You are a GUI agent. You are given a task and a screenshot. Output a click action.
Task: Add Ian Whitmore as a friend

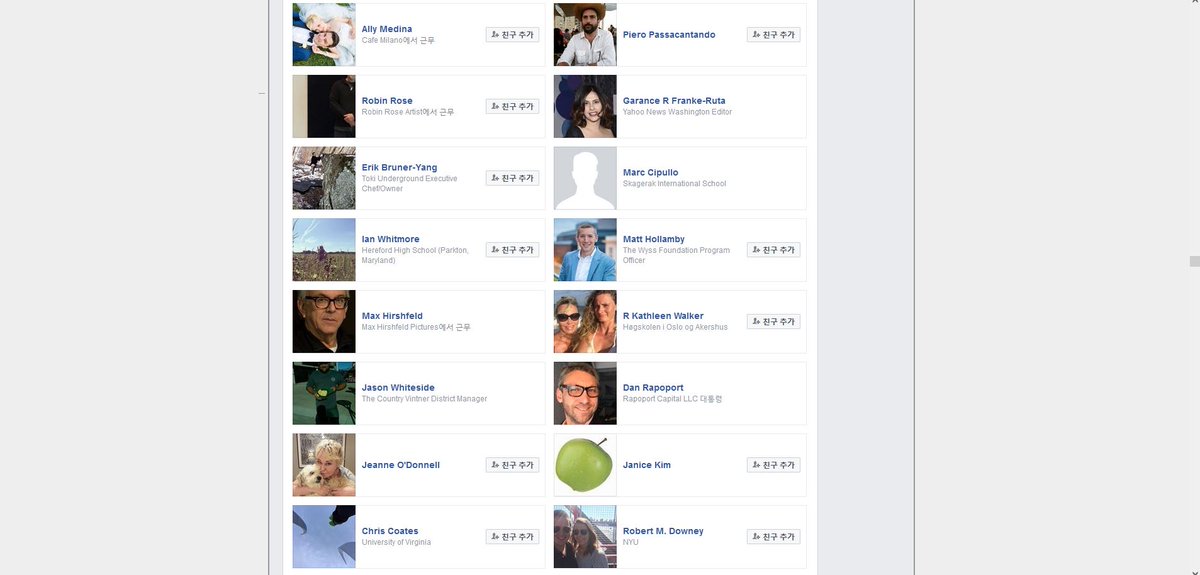coord(512,250)
